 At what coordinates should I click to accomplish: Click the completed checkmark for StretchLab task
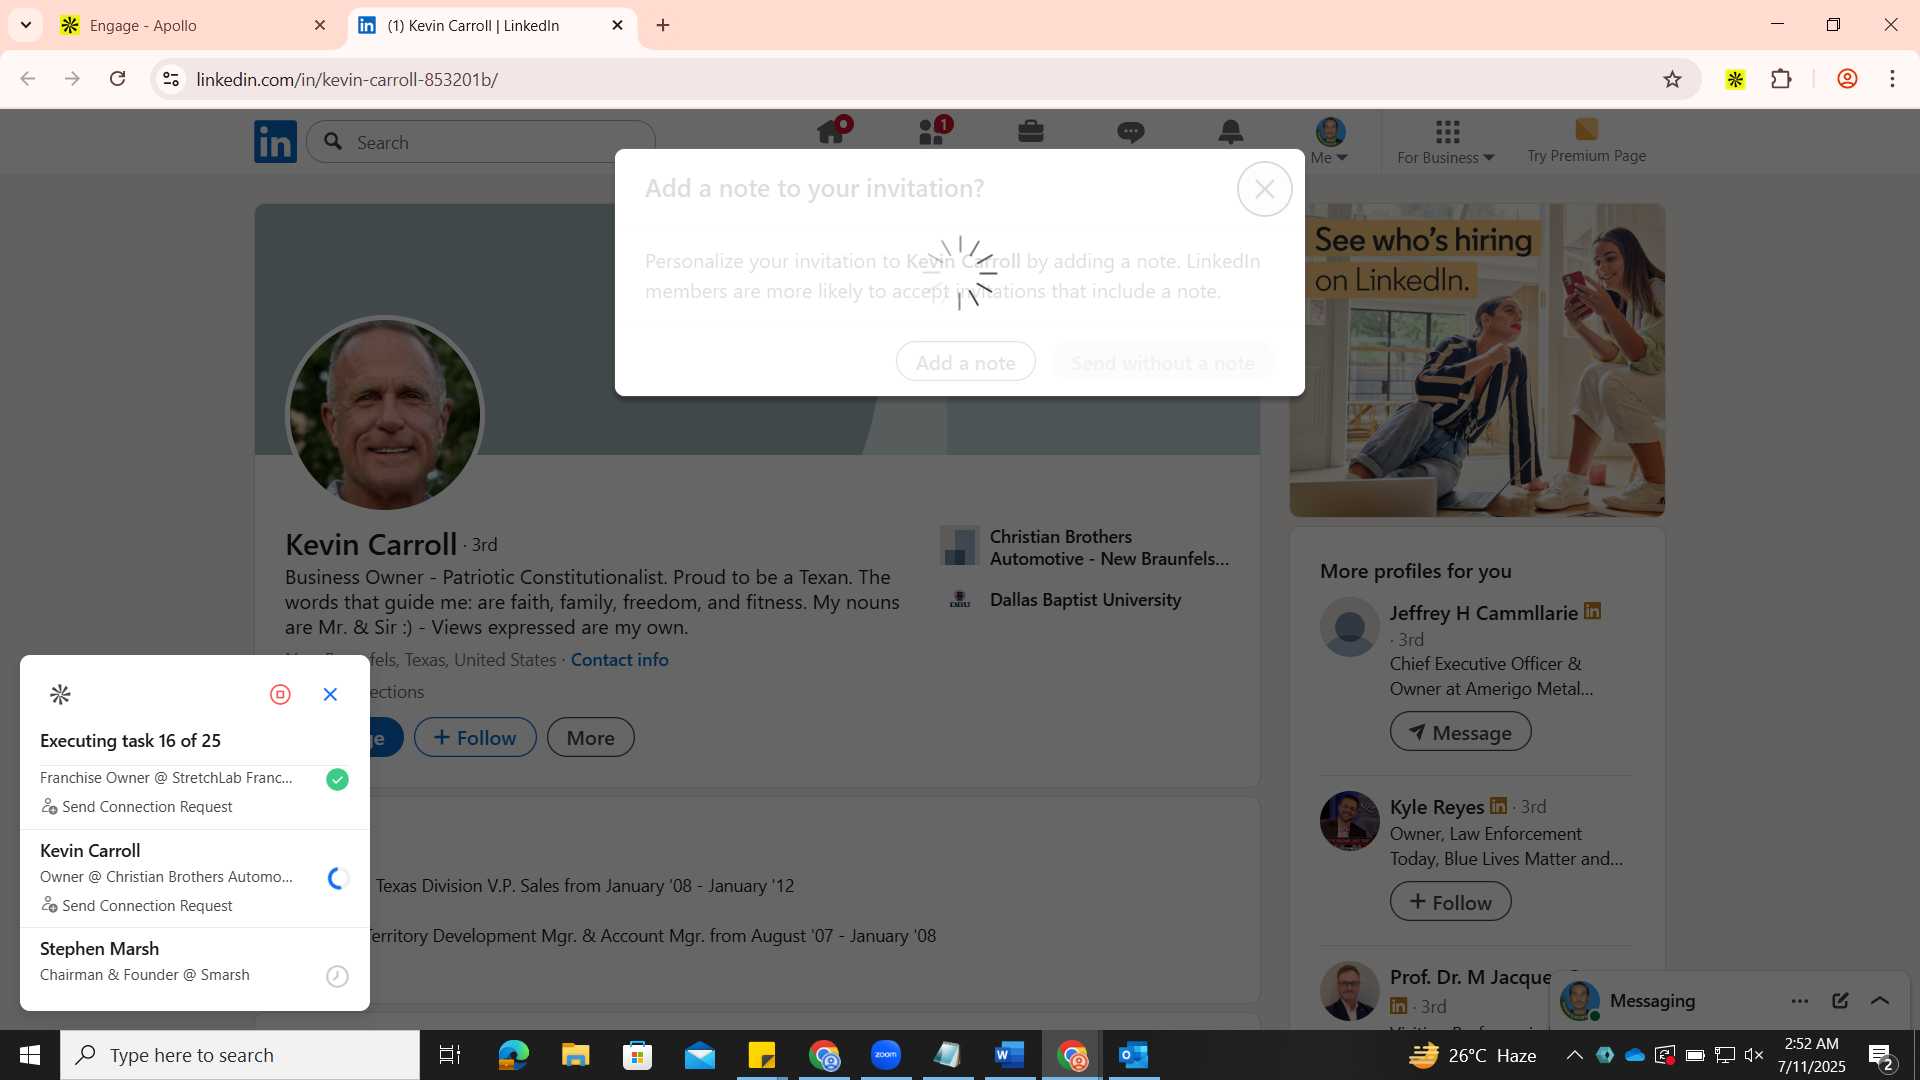click(338, 779)
